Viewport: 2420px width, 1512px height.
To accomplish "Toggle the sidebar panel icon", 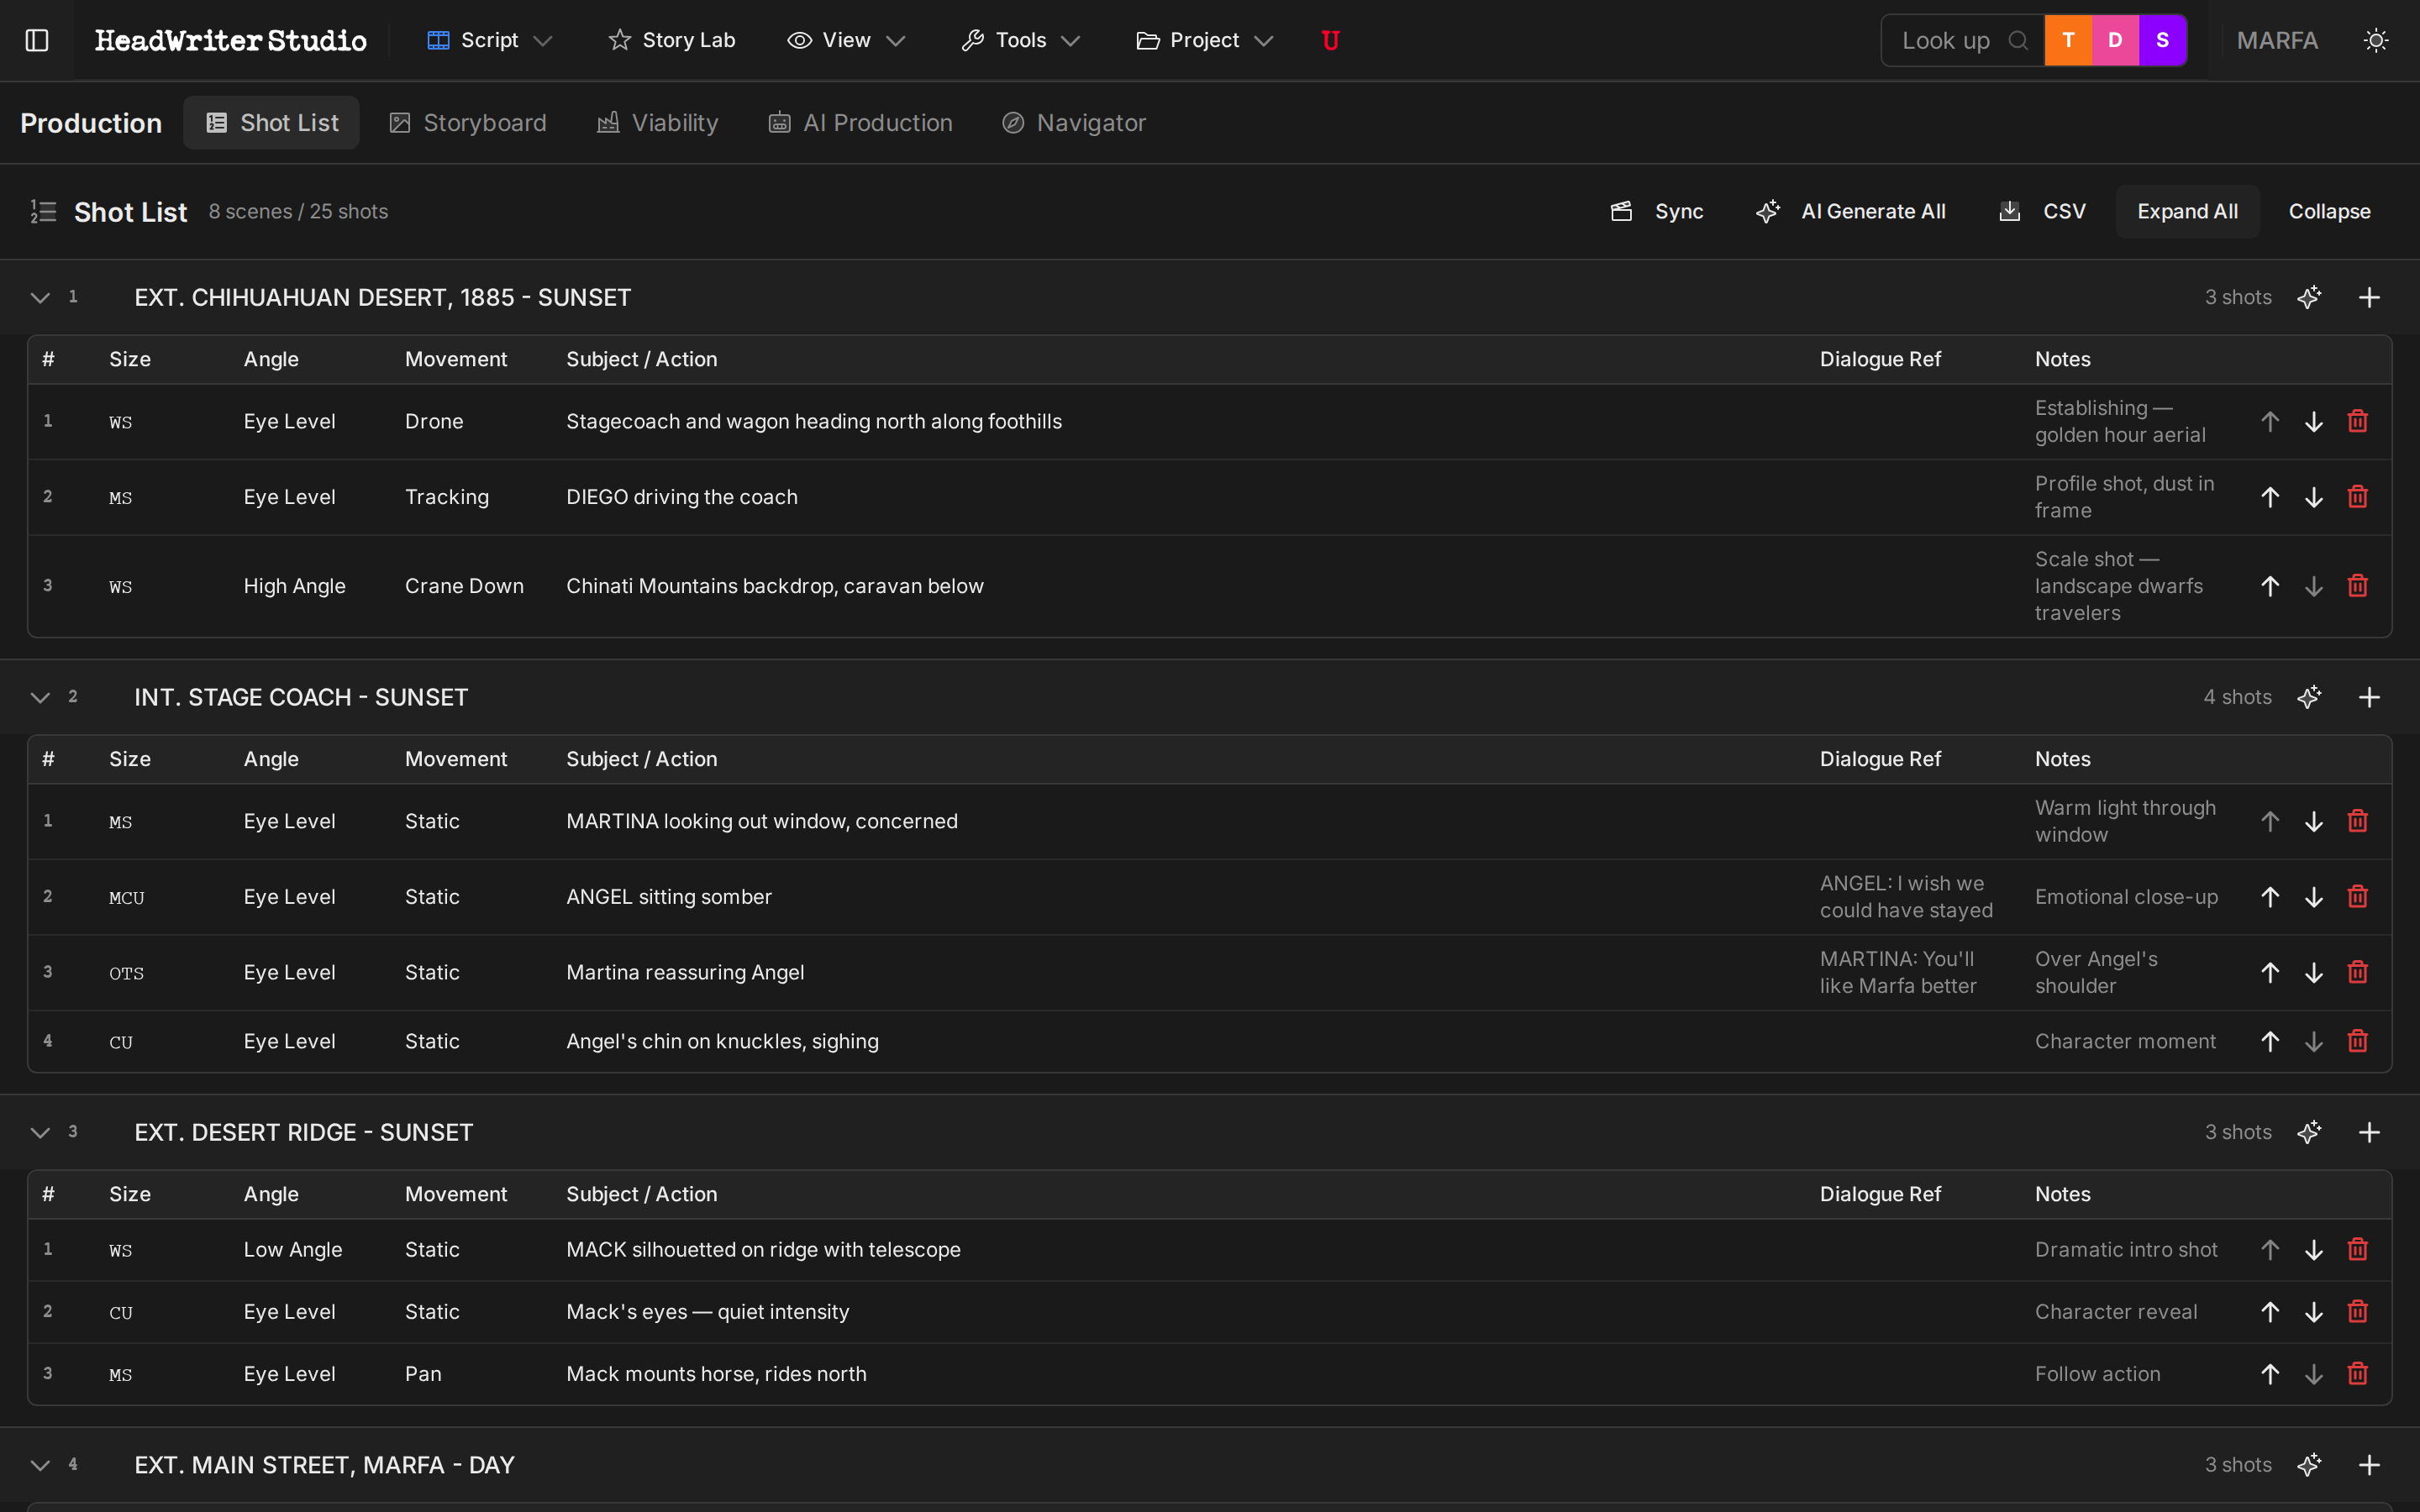I will point(37,40).
